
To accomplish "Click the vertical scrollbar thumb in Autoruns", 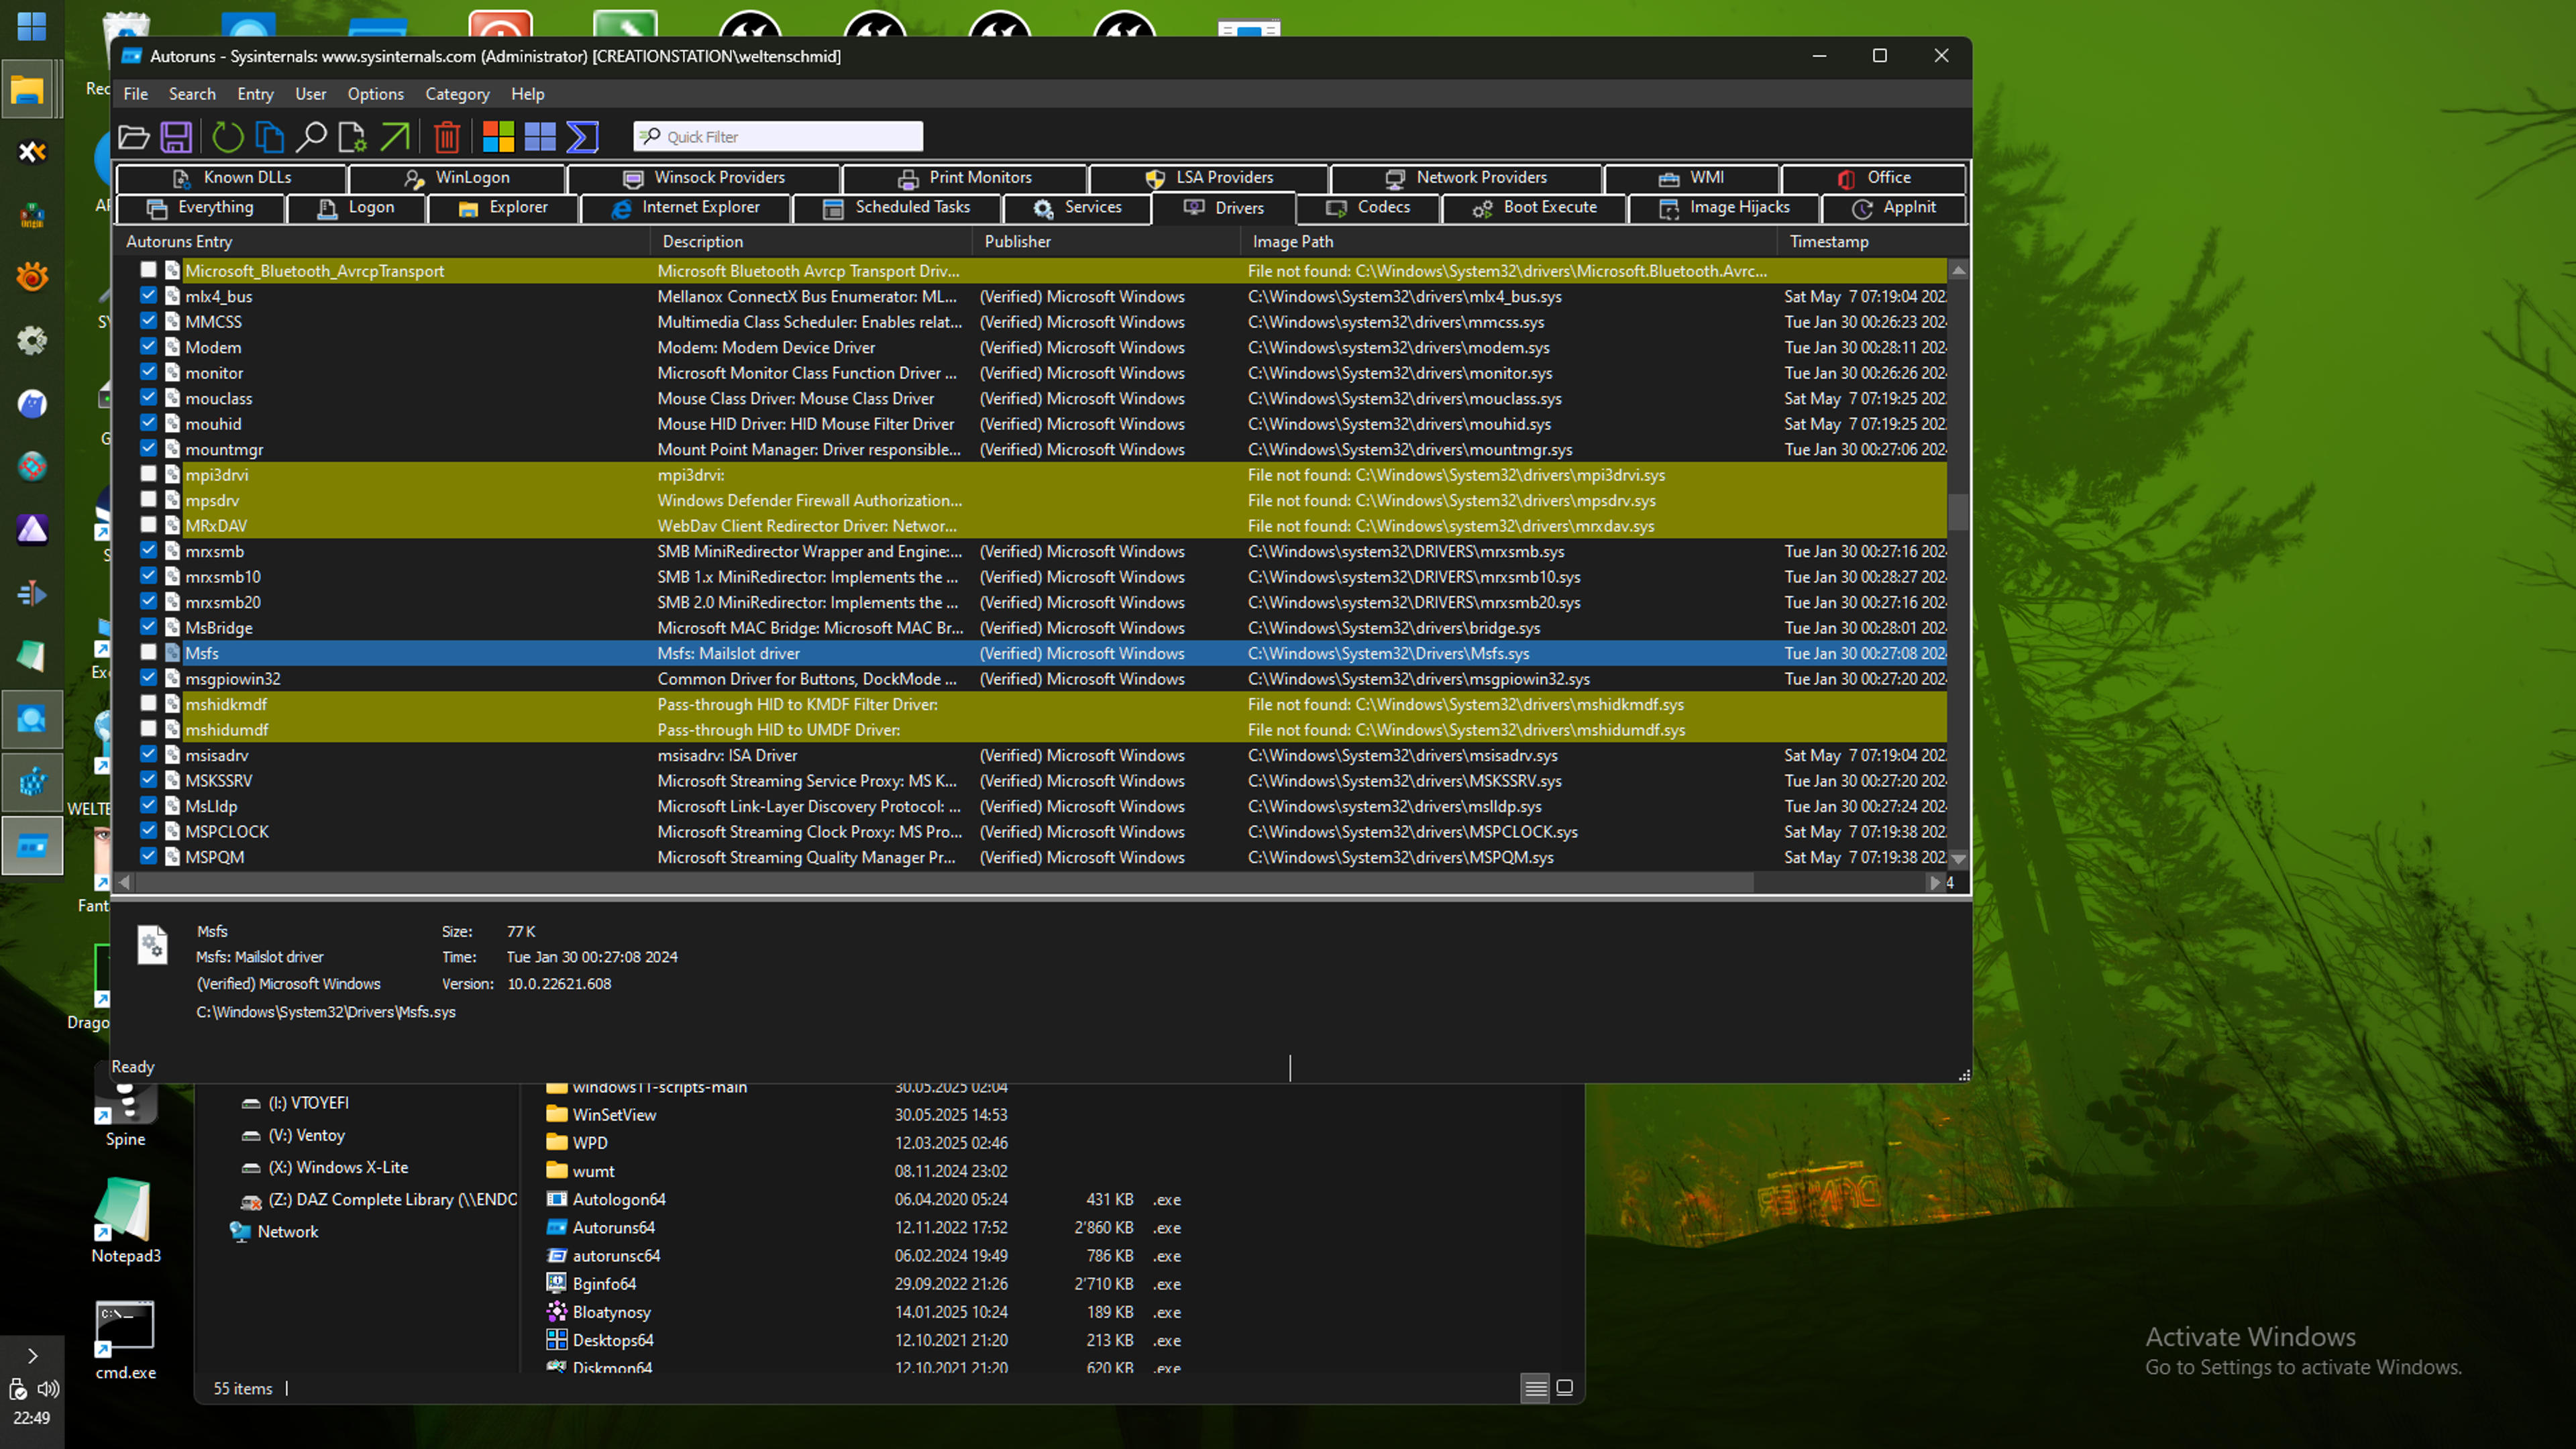I will [1959, 511].
